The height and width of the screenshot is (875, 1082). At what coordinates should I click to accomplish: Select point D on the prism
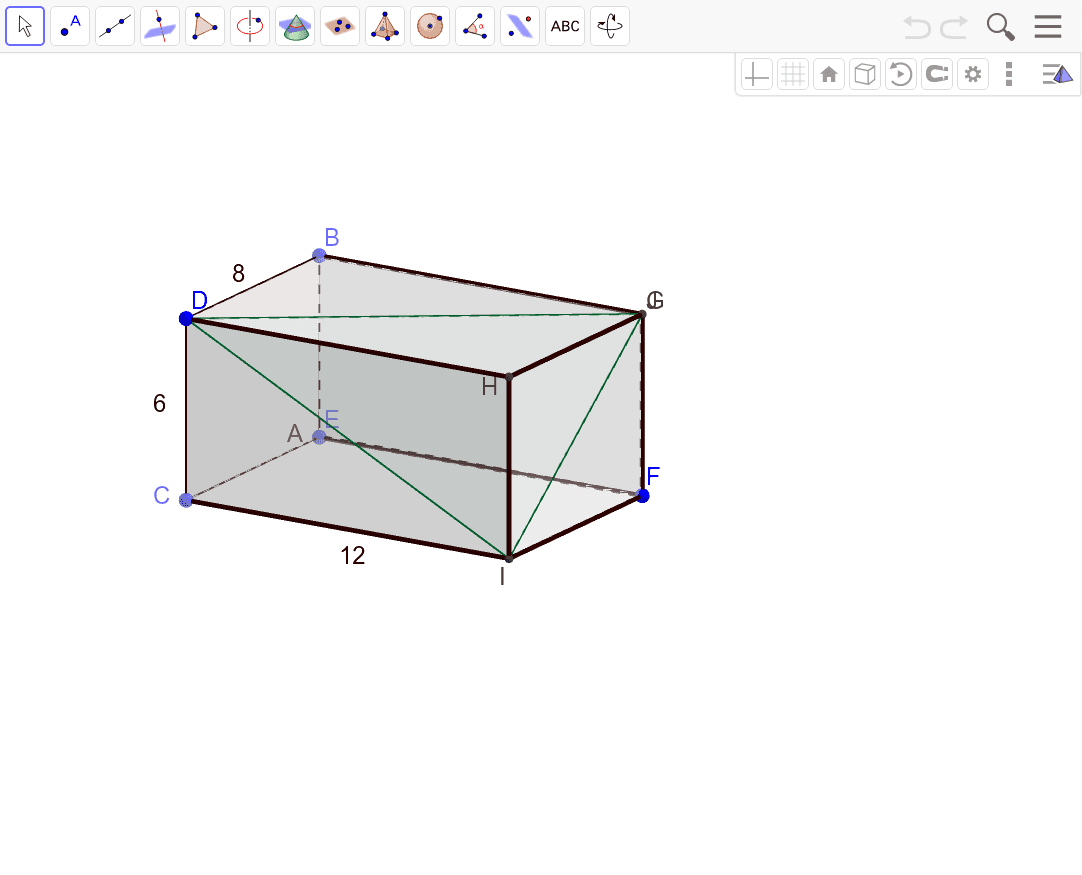(186, 318)
